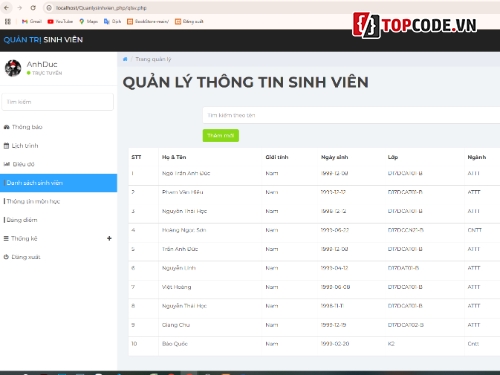
Task: Go back with browser back arrow
Action: tap(7, 8)
